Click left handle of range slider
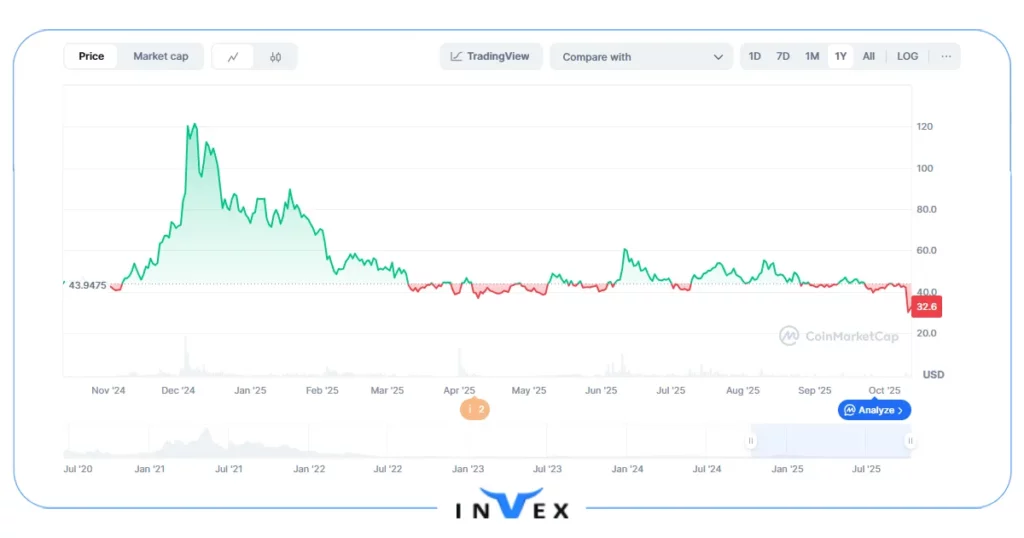The image size is (1024, 538). 751,441
